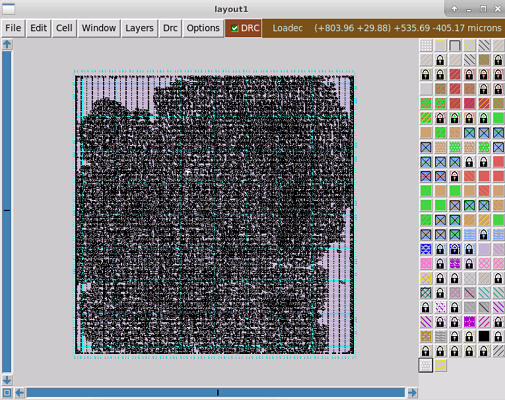505x400 pixels.
Task: Click inside the chip layout canvas
Action: click(215, 214)
